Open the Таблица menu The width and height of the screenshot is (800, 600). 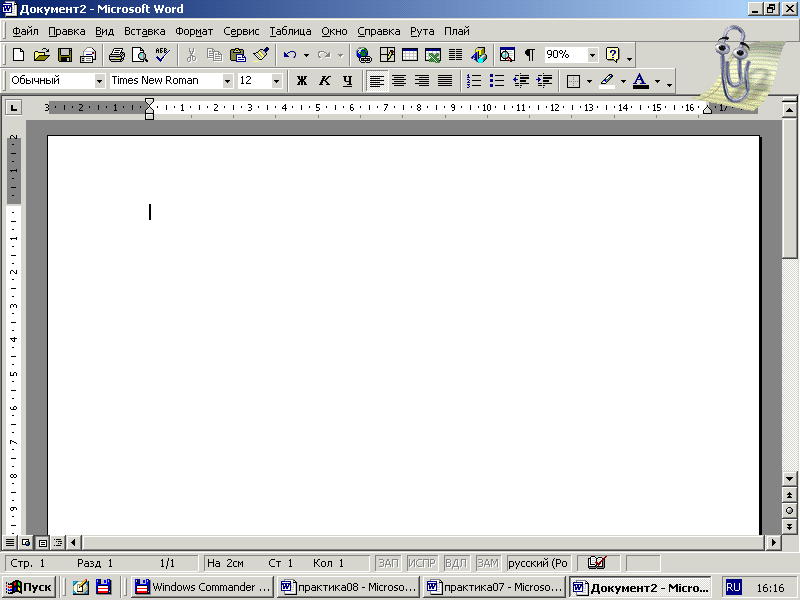pos(290,31)
